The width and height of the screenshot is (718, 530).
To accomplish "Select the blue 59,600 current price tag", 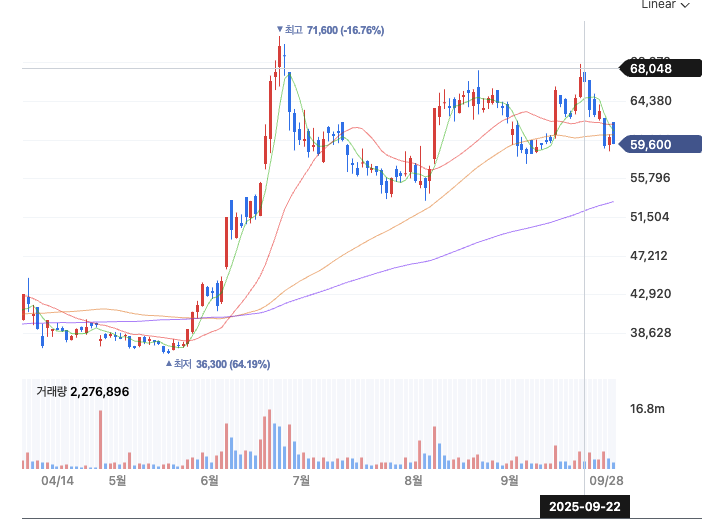I will [650, 145].
